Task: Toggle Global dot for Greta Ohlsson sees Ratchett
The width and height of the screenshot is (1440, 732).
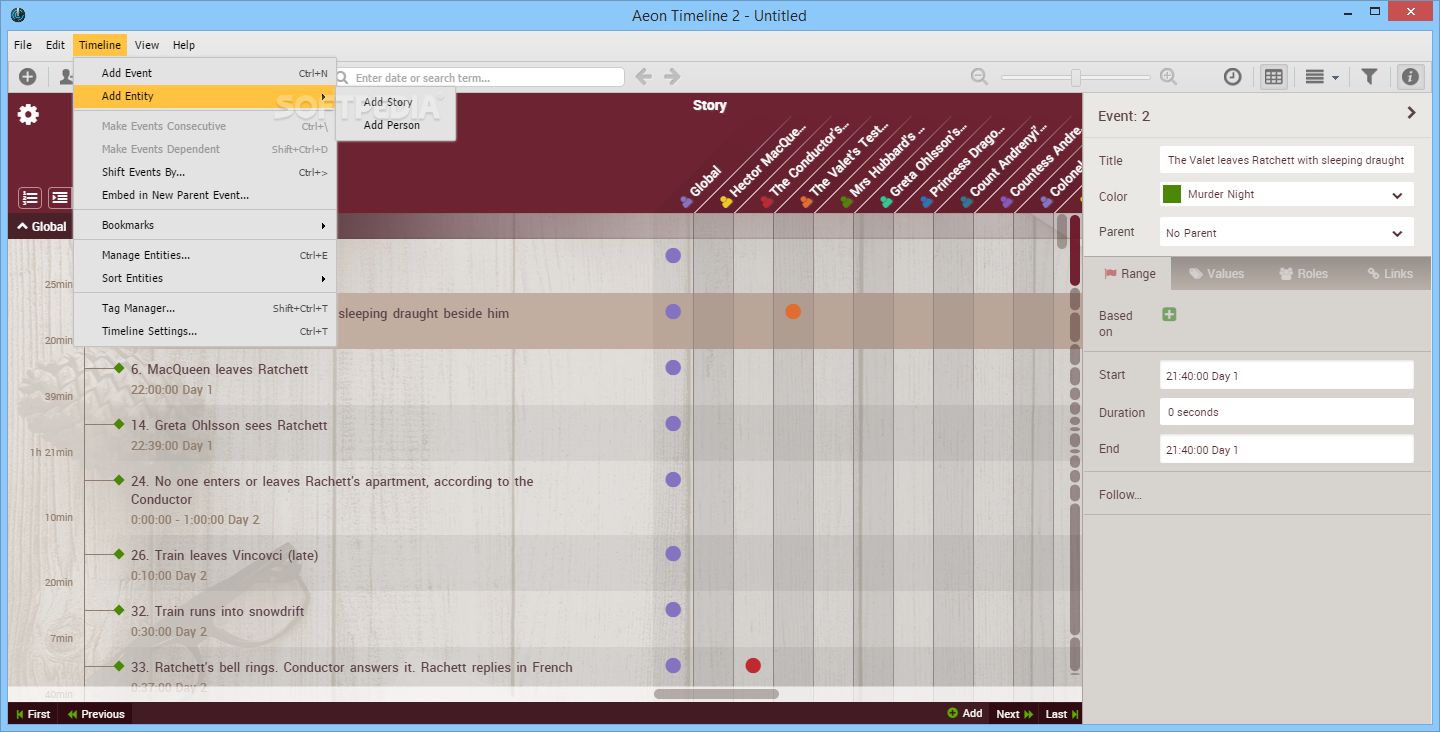Action: (673, 423)
